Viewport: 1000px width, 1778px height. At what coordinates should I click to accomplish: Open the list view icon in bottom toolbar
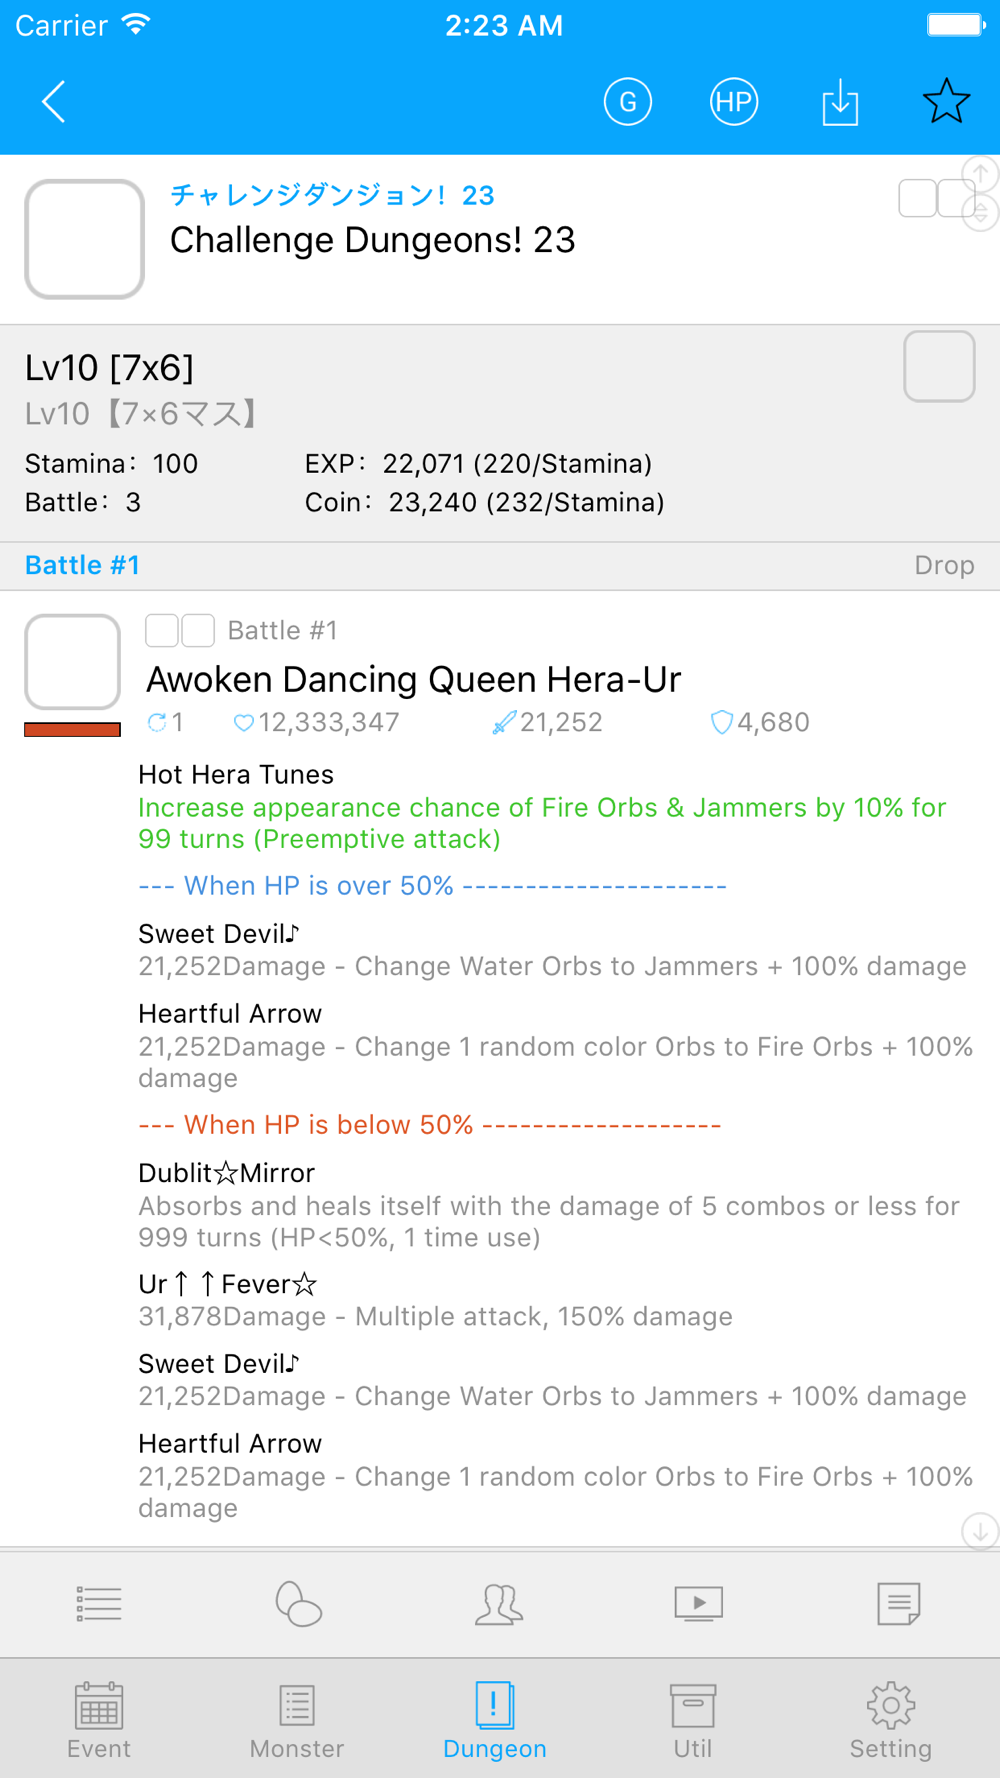coord(99,1604)
